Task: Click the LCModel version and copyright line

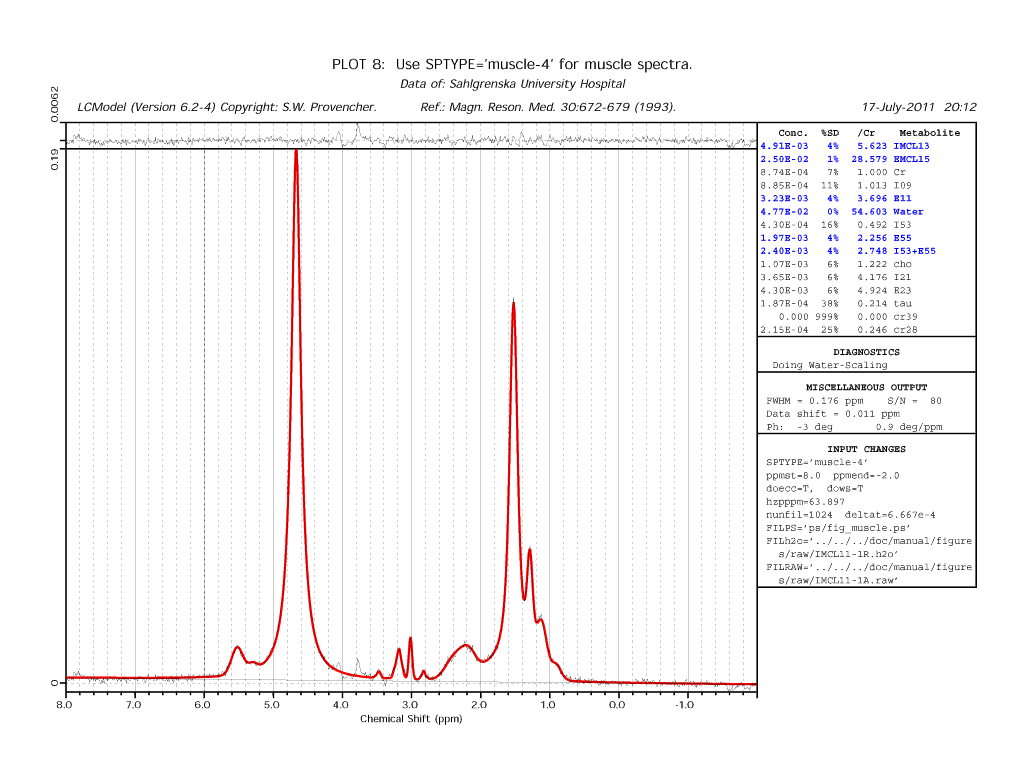Action: (227, 107)
